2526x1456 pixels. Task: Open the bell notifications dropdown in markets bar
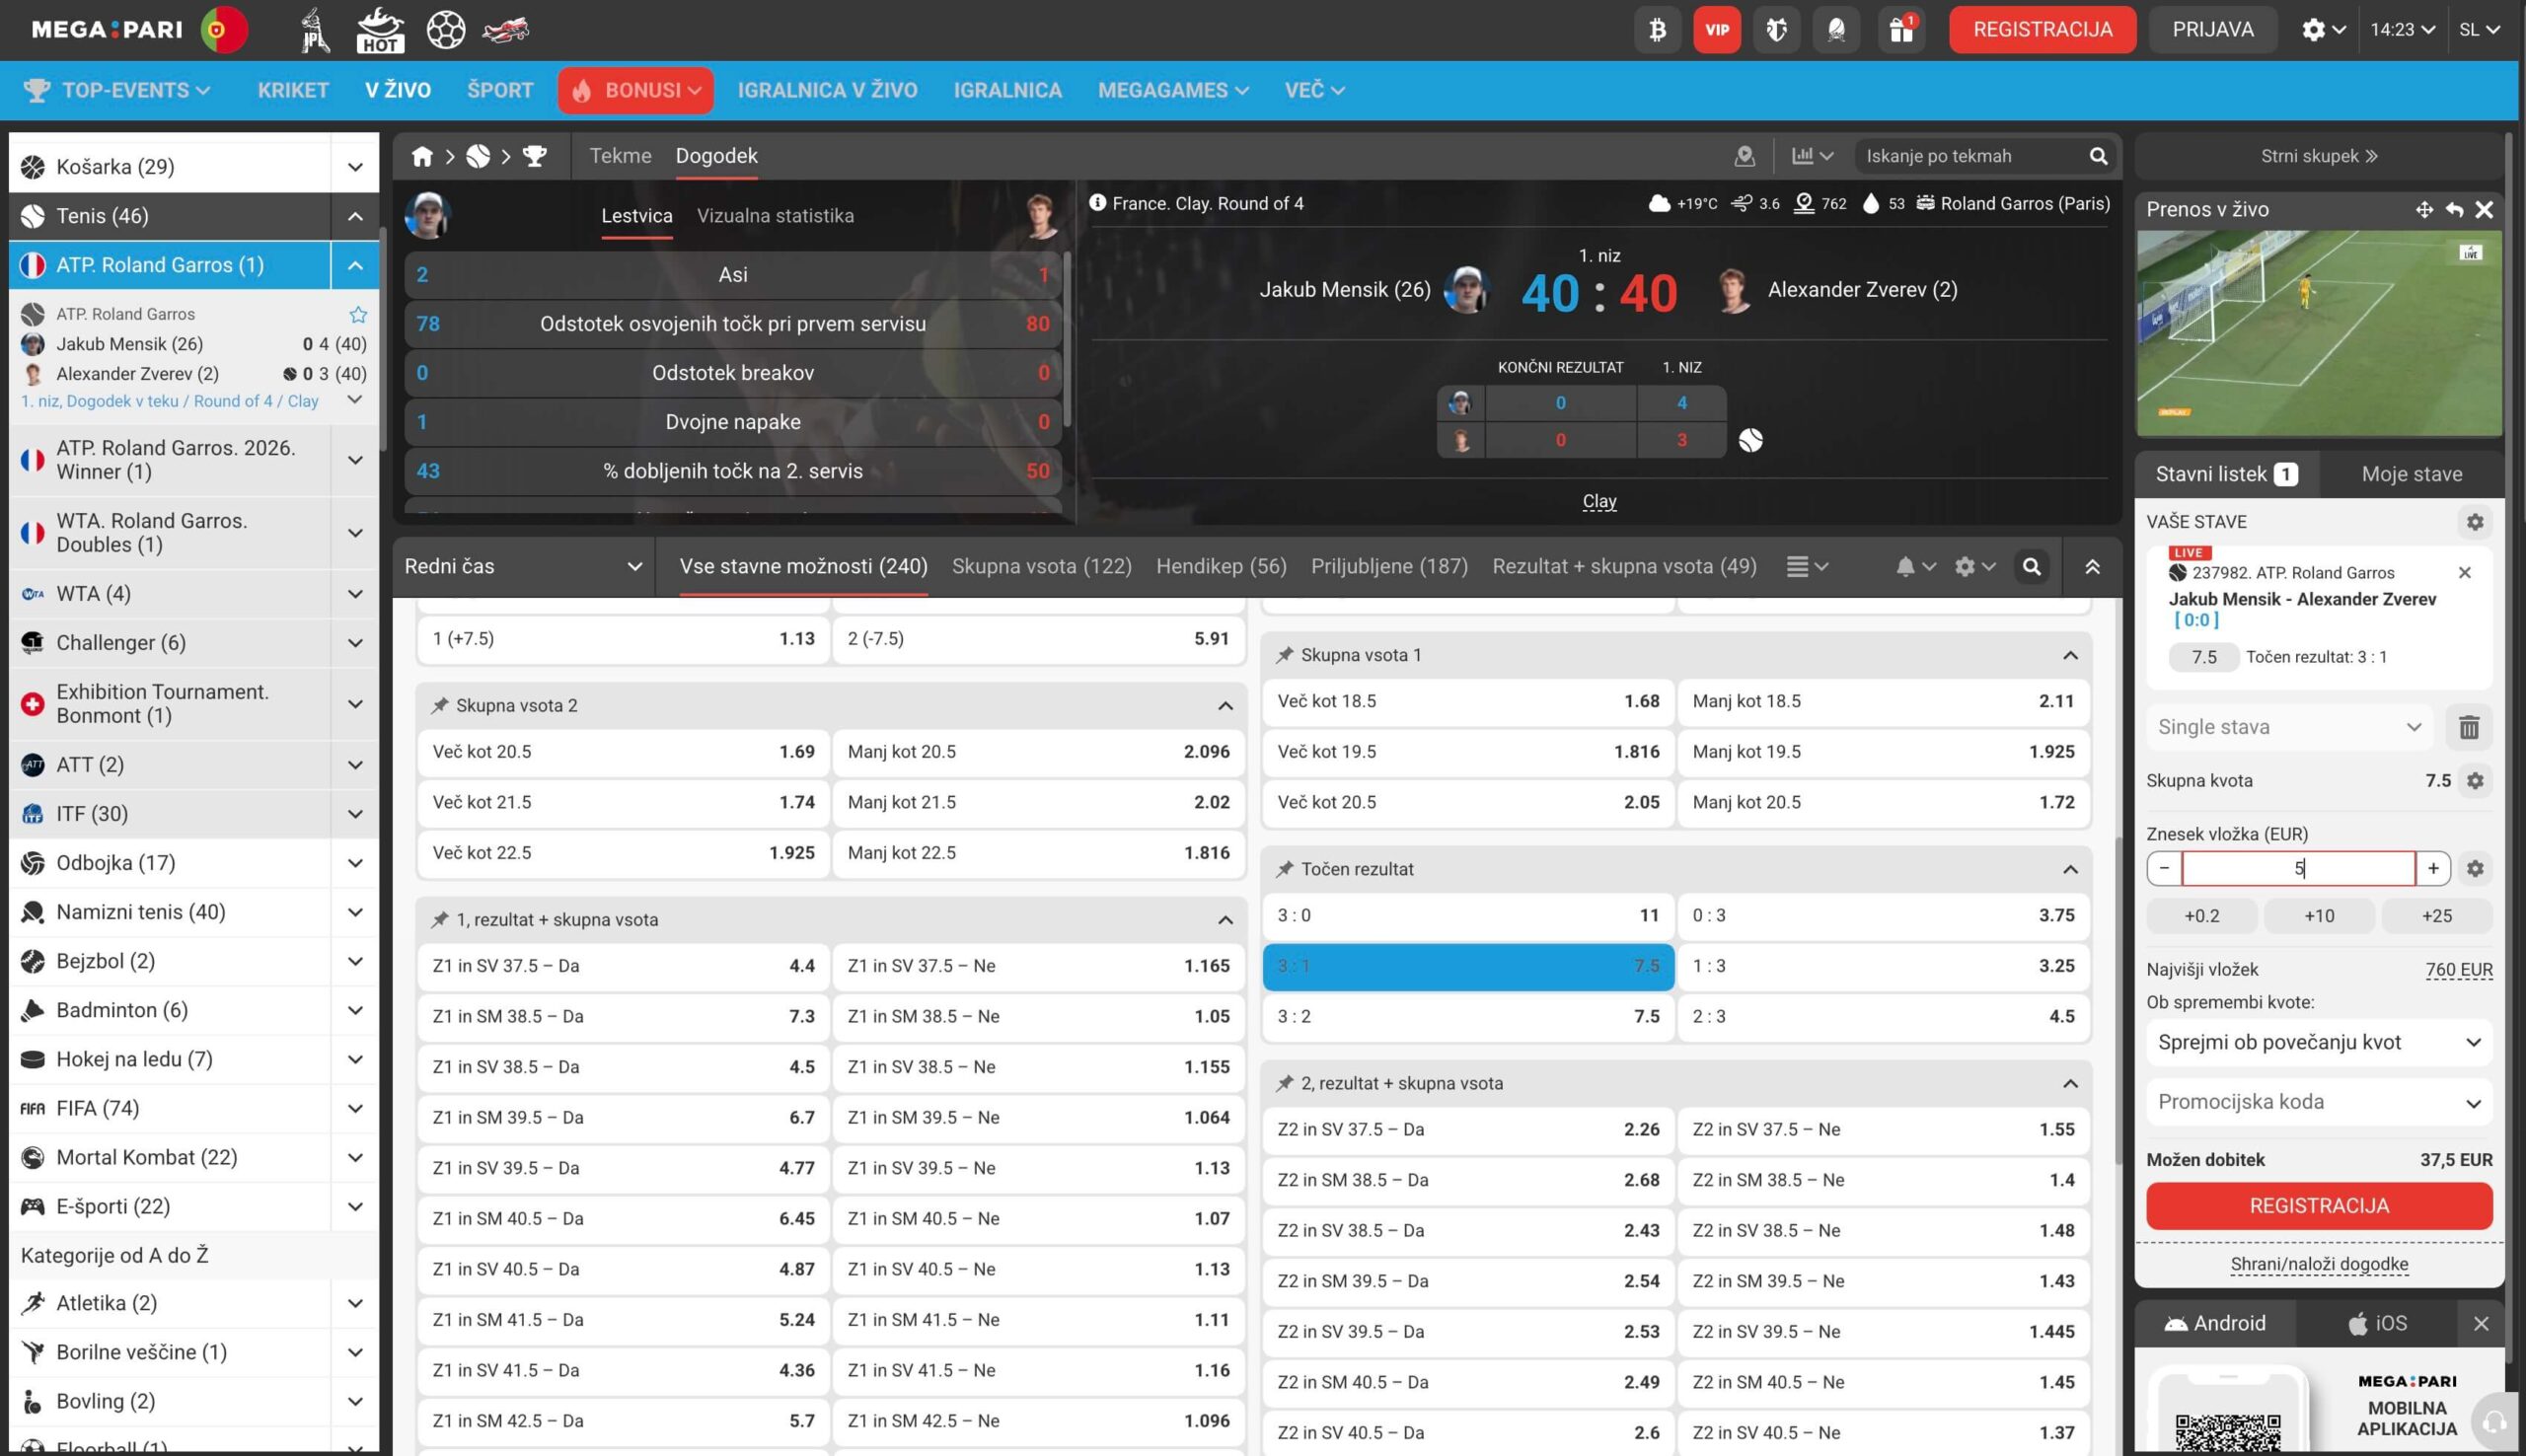coord(1915,567)
